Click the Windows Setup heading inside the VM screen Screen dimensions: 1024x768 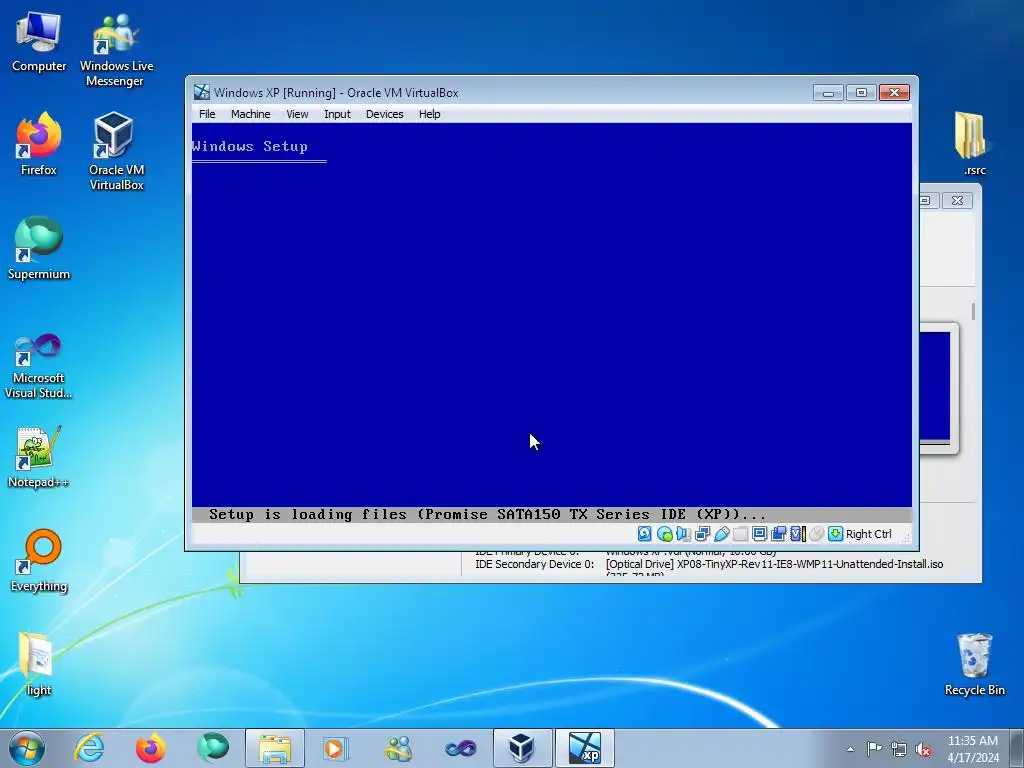(250, 146)
